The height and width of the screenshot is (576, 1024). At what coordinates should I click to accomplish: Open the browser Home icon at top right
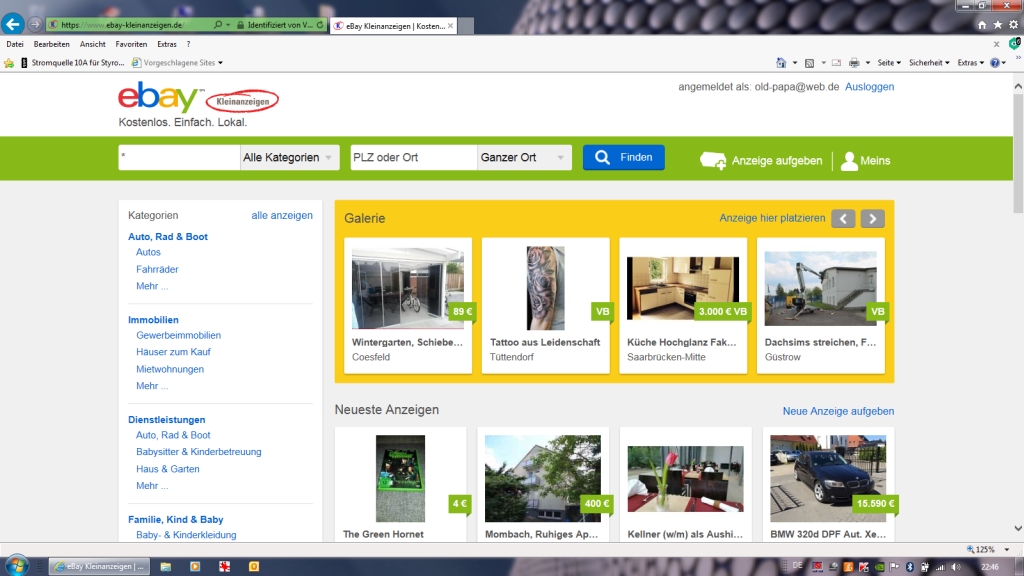click(x=982, y=25)
